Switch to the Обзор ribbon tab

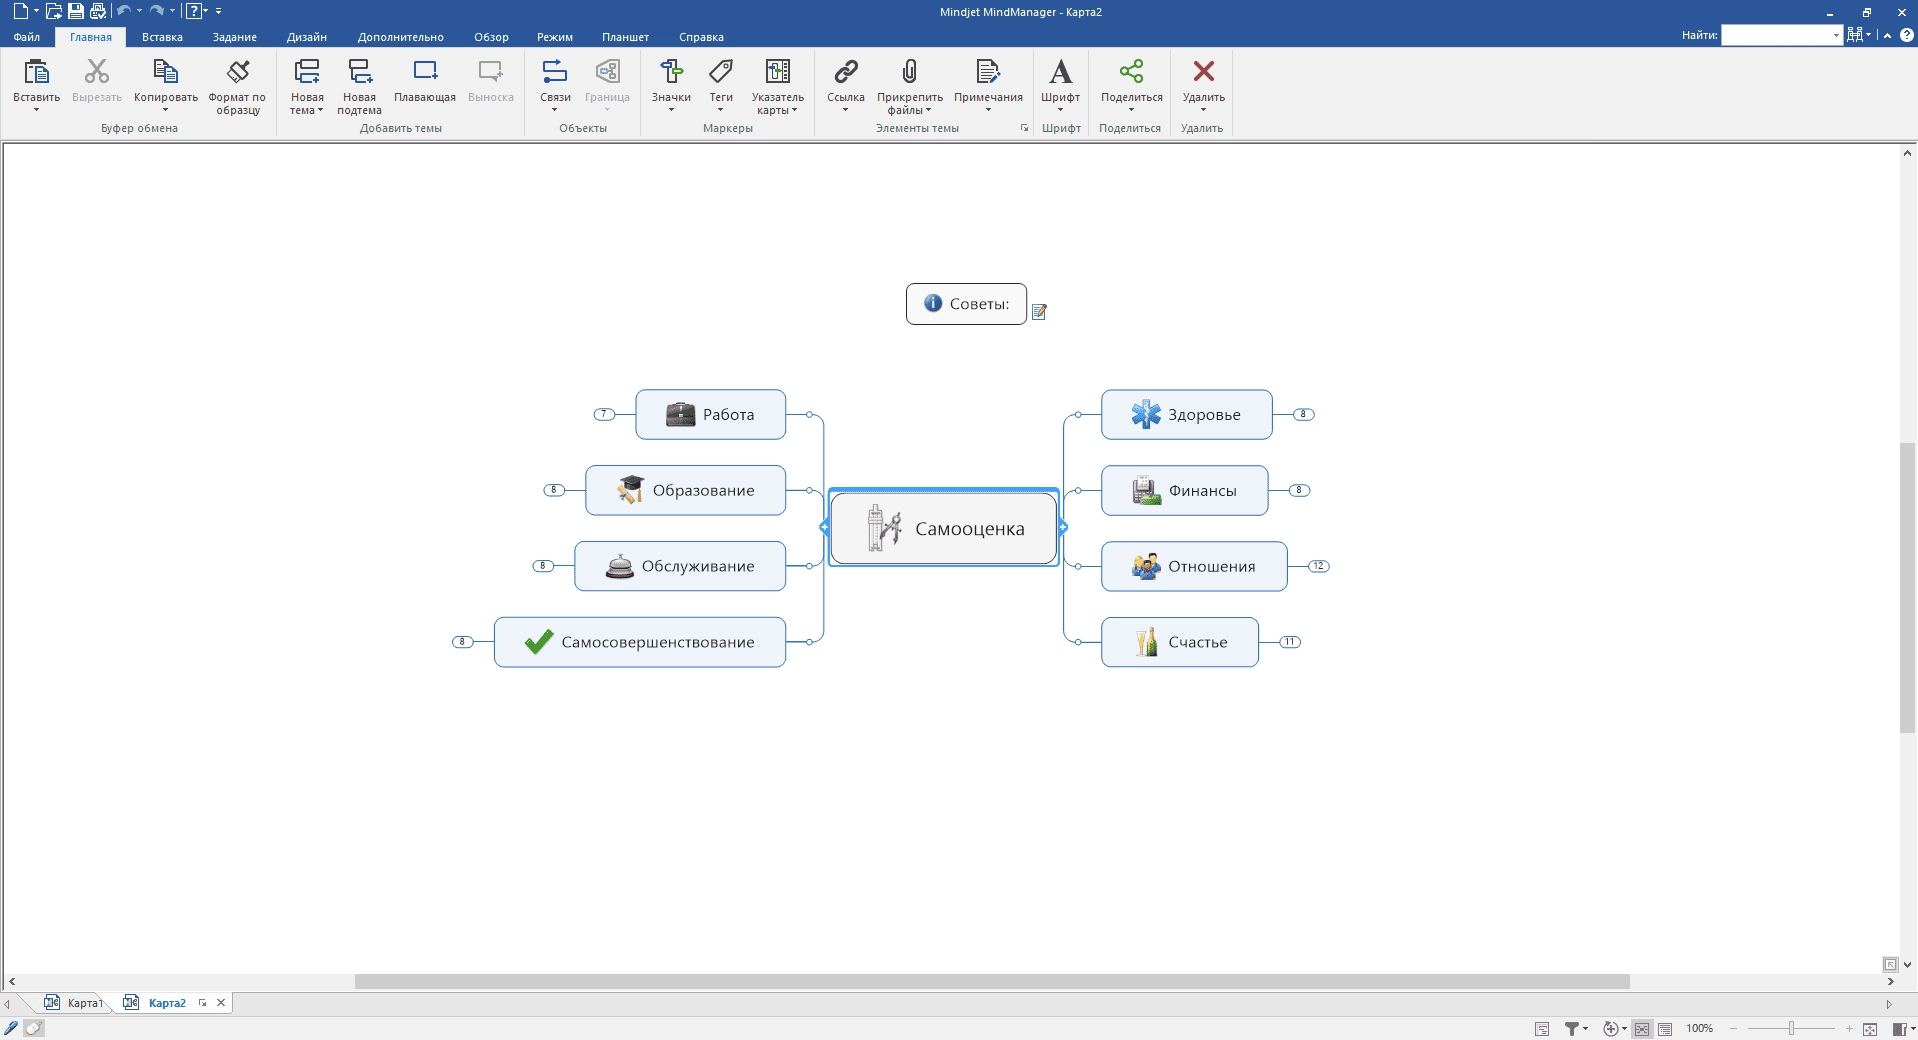tap(491, 37)
